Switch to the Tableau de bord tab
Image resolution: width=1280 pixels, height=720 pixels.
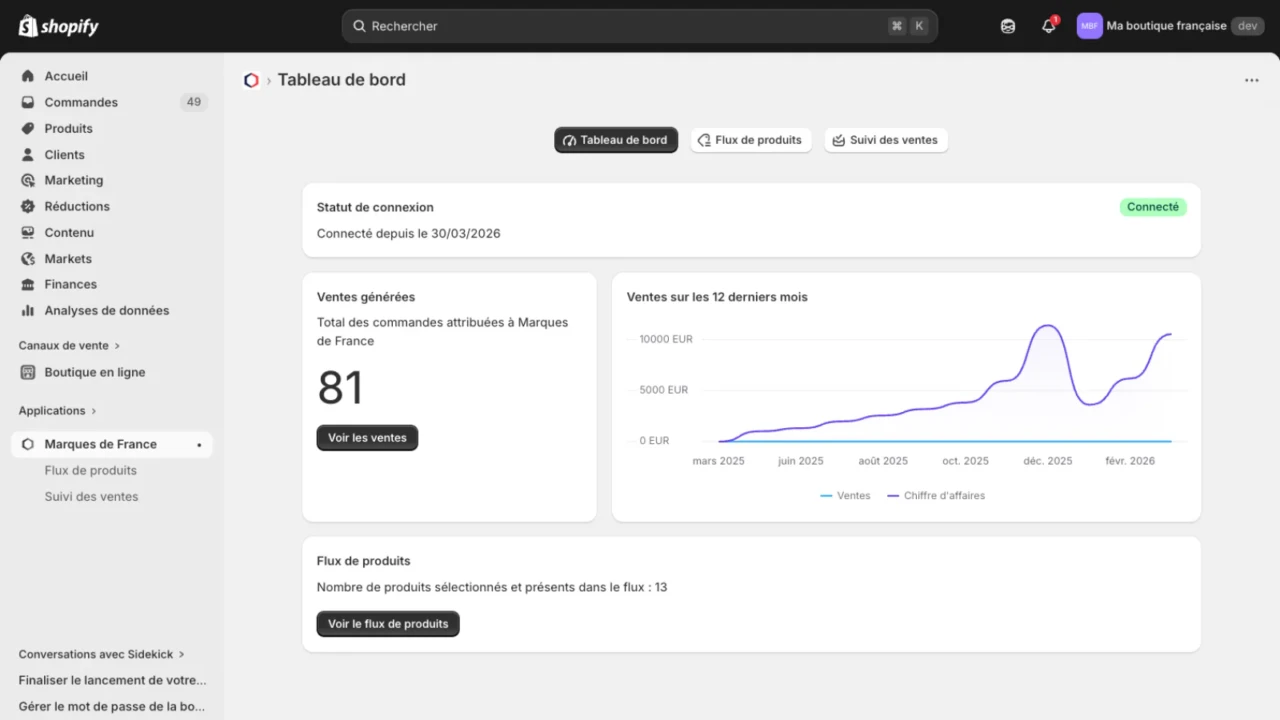(616, 140)
